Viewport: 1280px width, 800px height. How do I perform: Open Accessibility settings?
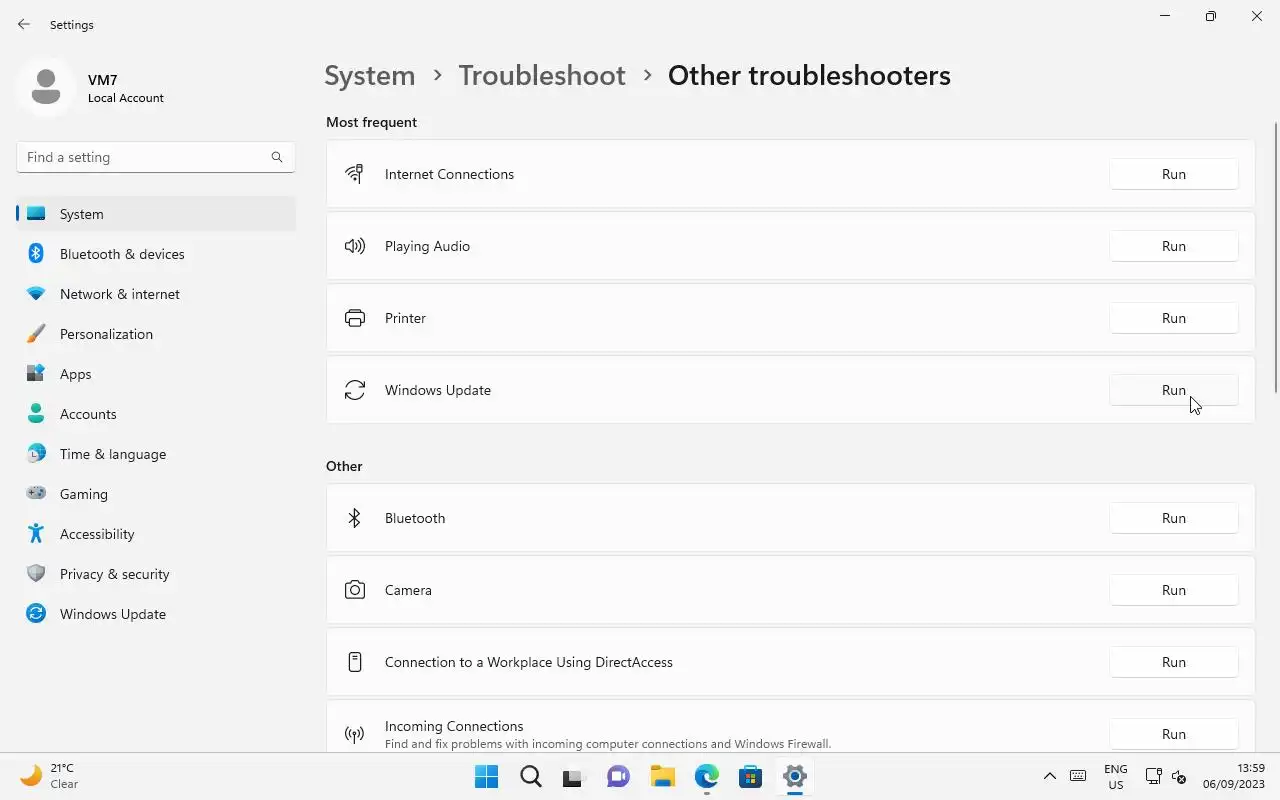[x=156, y=534]
